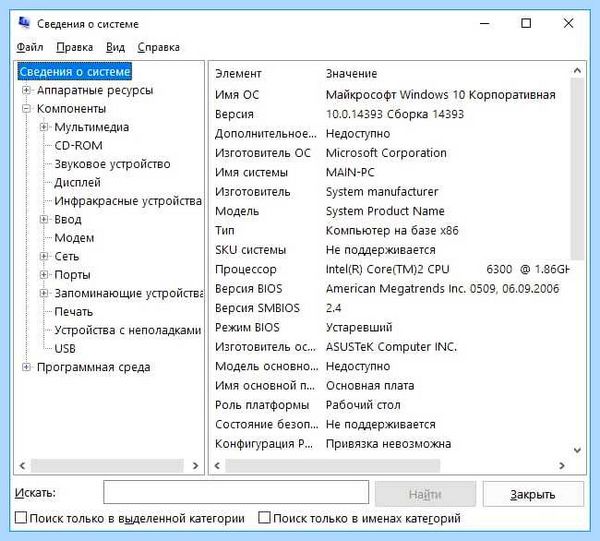Click details pane scroll up arrow
This screenshot has width=600, height=541.
click(577, 70)
